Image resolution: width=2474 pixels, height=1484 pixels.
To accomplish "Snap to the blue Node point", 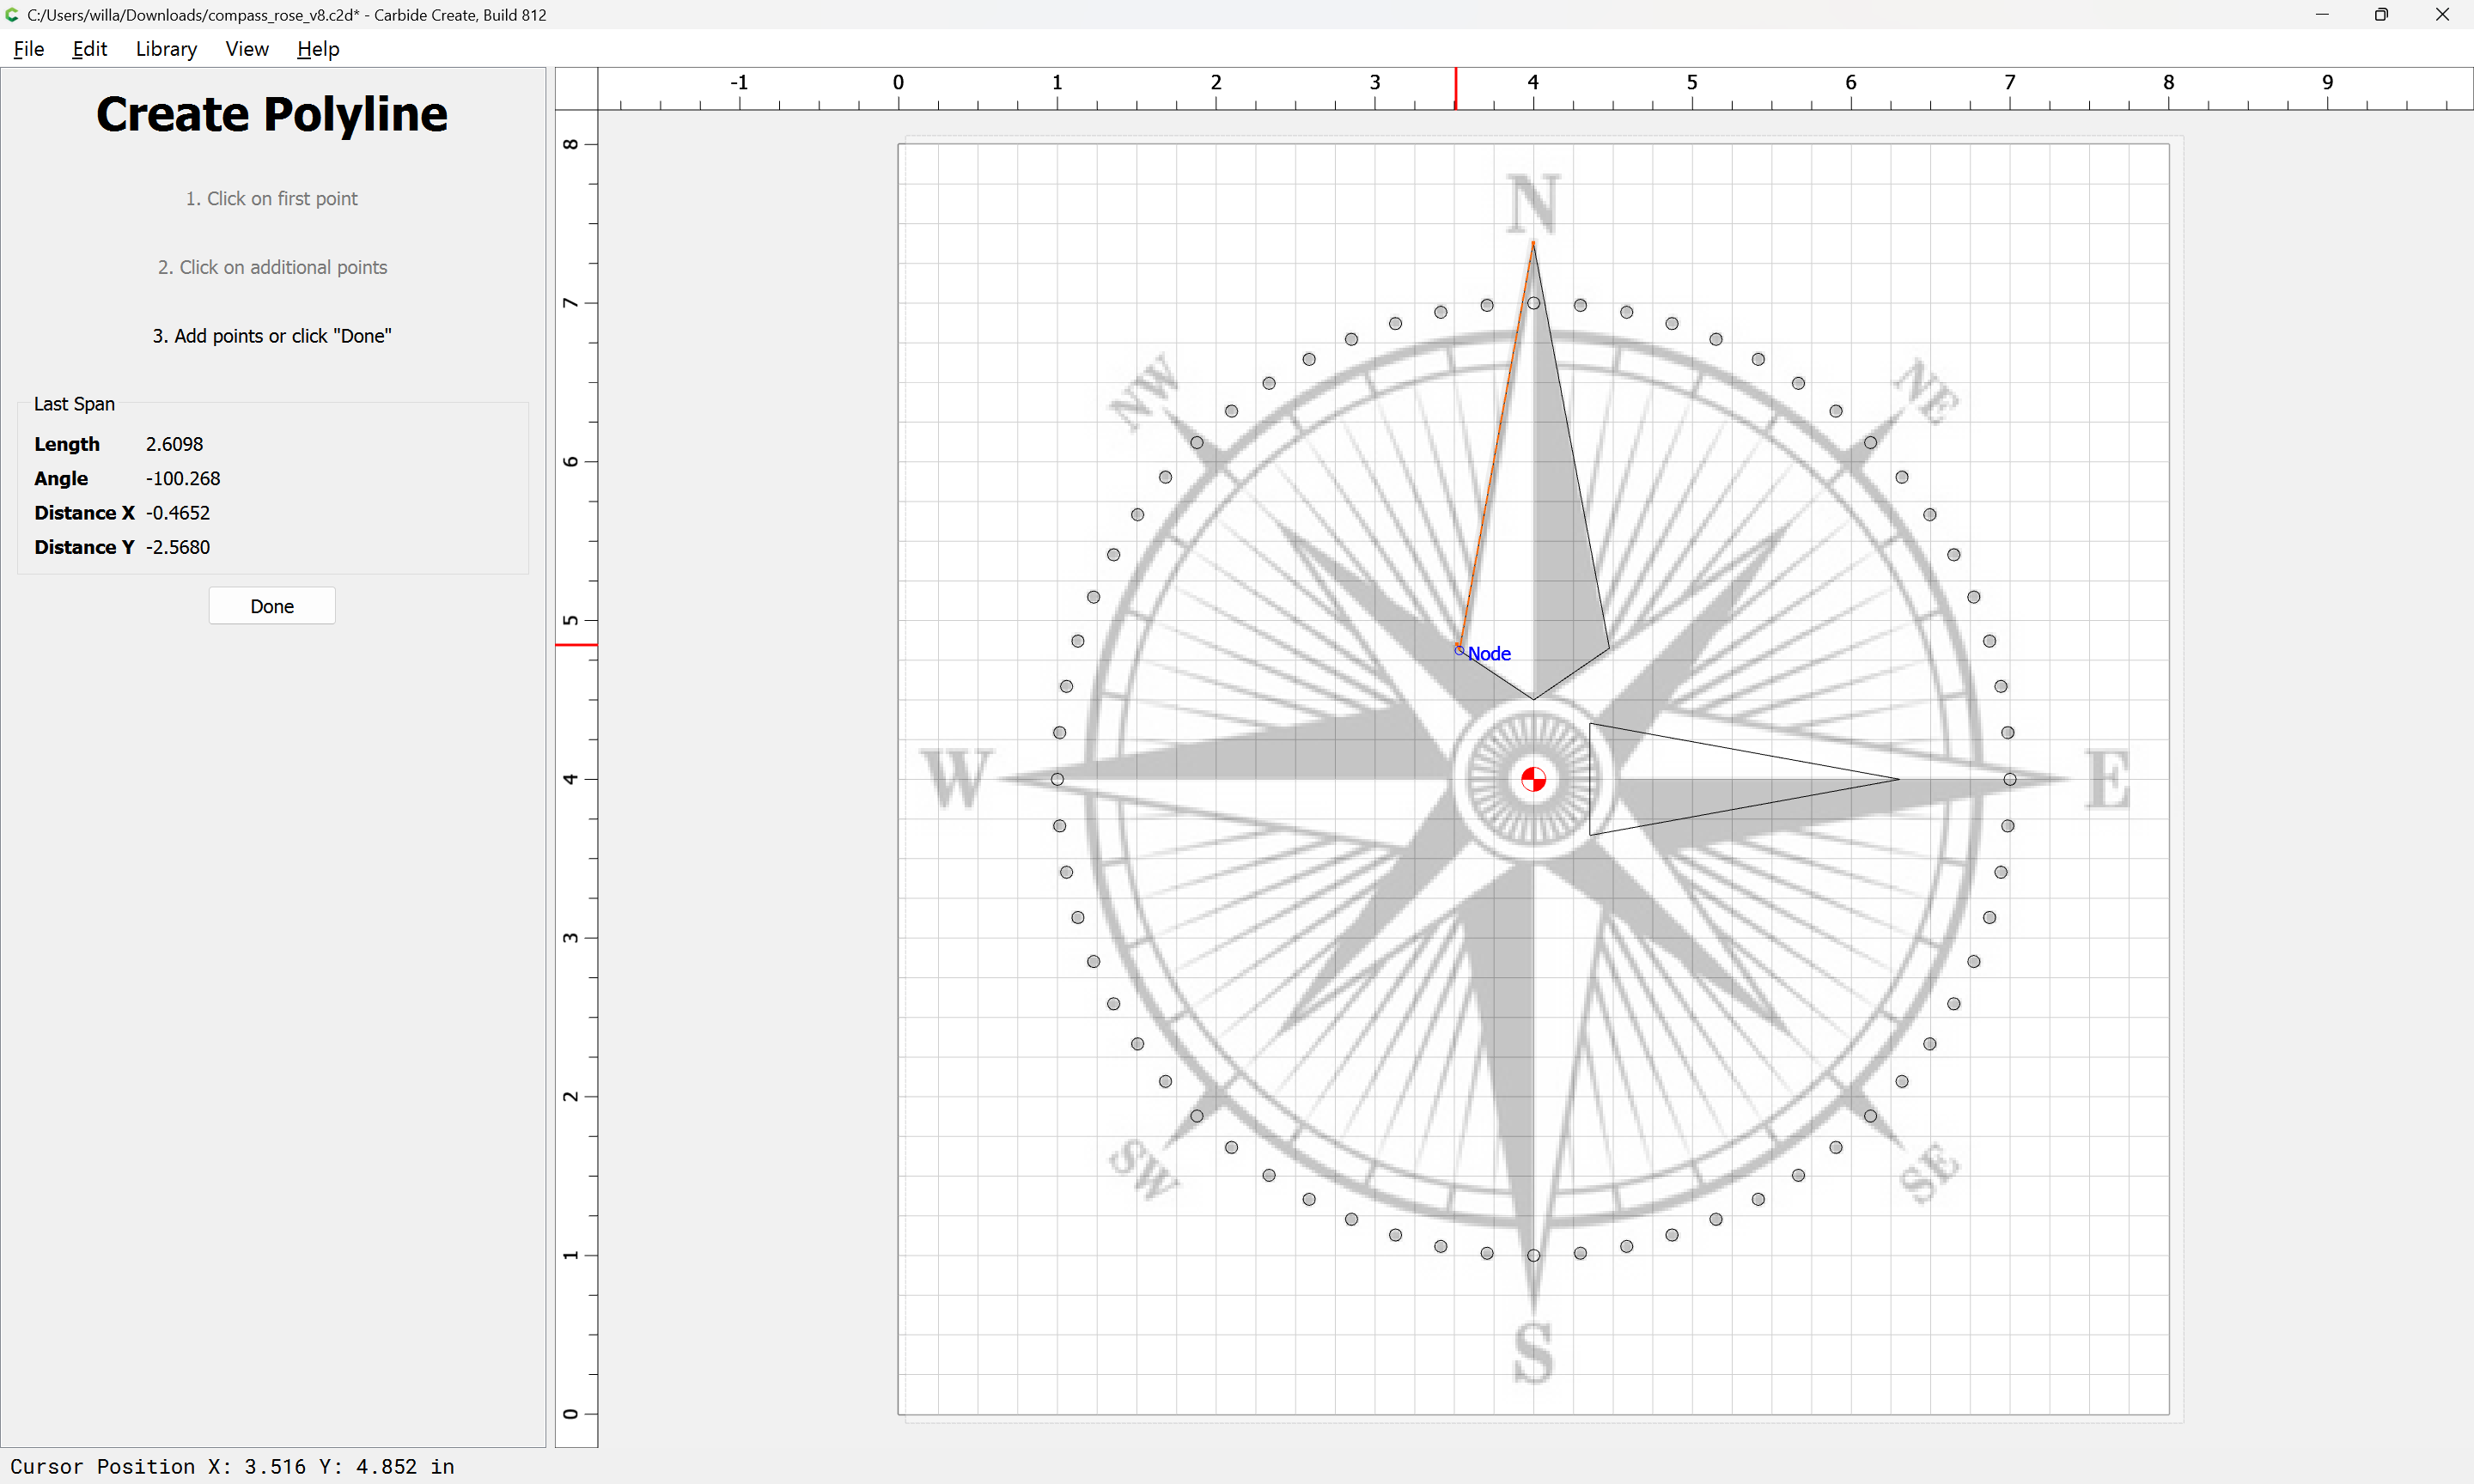I will [x=1459, y=650].
